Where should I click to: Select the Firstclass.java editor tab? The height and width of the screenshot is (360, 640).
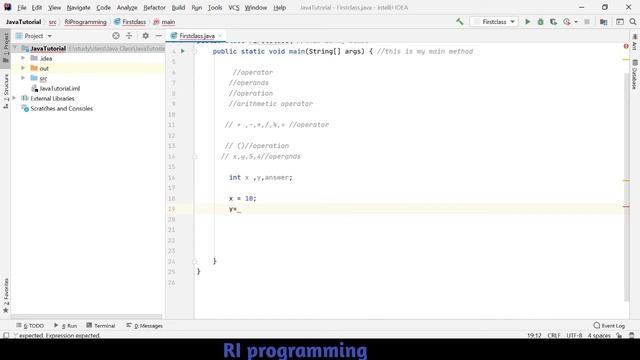pyautogui.click(x=197, y=36)
